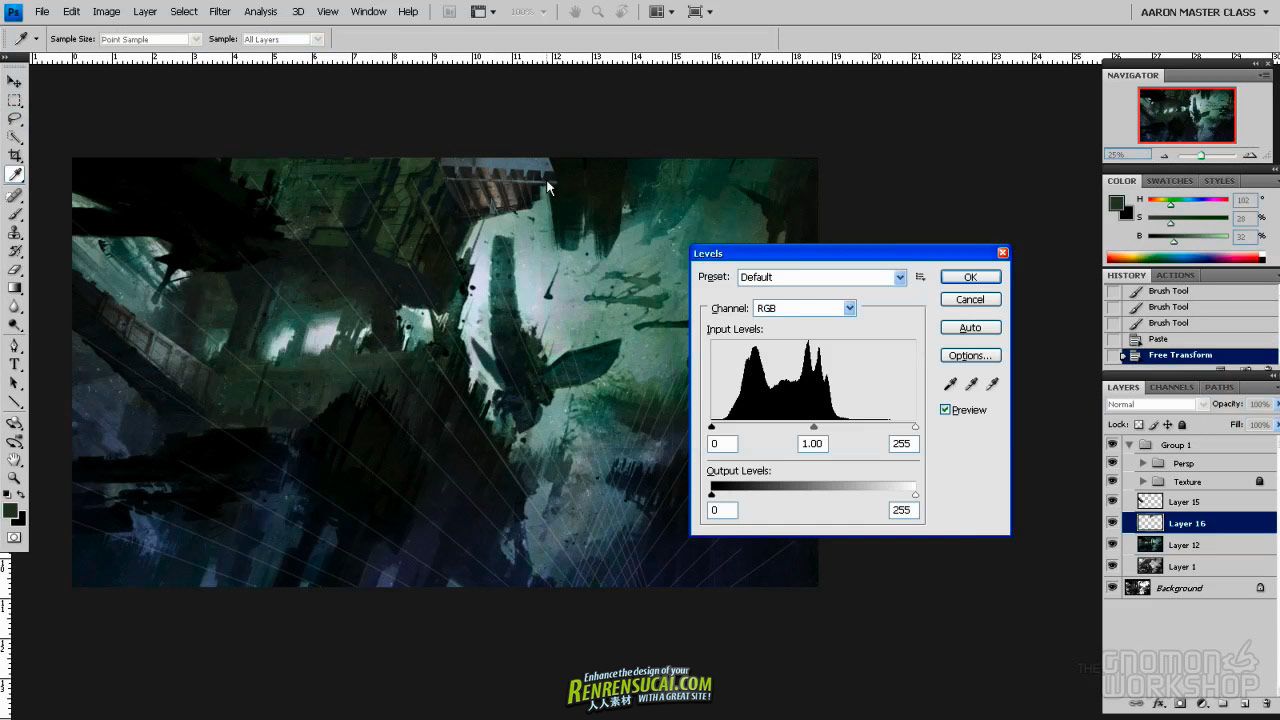The width and height of the screenshot is (1280, 720).
Task: Uncheck the Preview checkbox in Levels
Action: click(945, 410)
